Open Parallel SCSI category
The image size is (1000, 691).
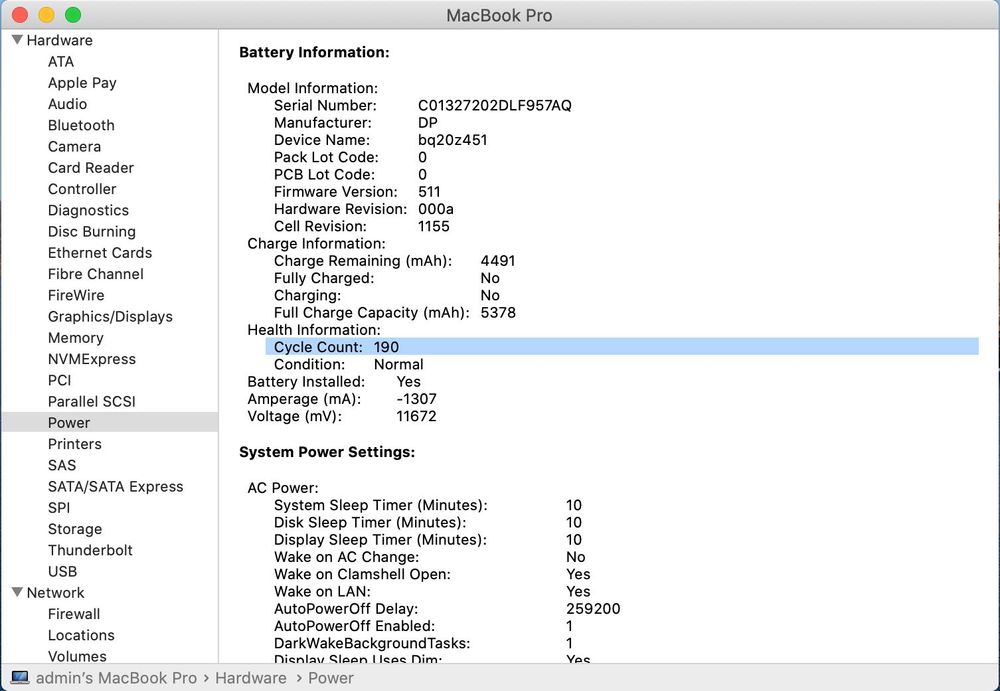(91, 401)
